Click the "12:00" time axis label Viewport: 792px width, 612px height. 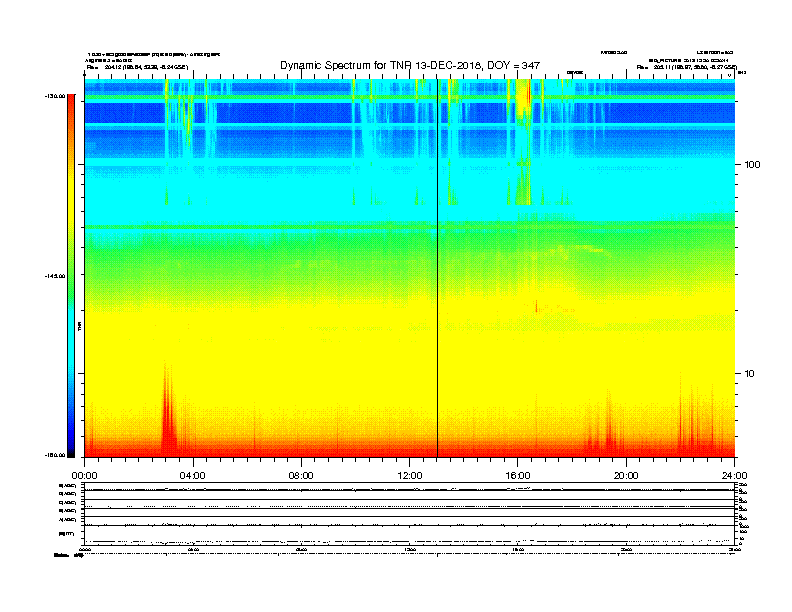tap(410, 476)
